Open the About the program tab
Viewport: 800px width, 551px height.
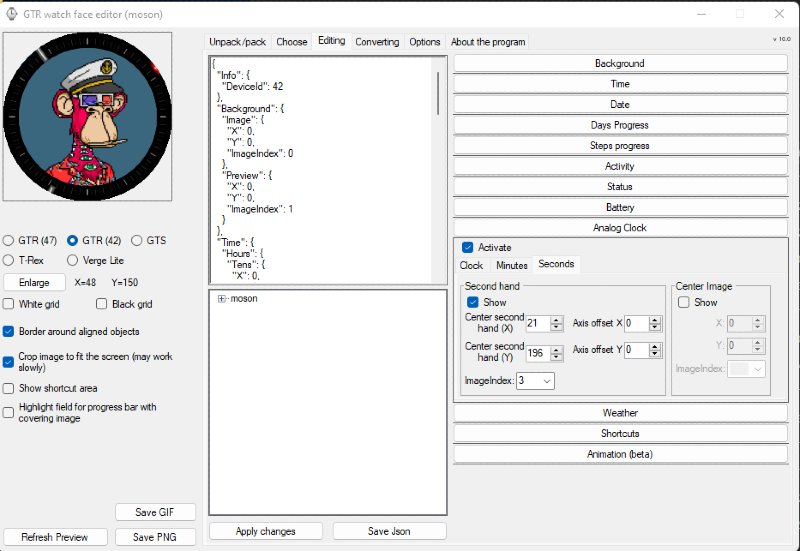click(x=488, y=42)
